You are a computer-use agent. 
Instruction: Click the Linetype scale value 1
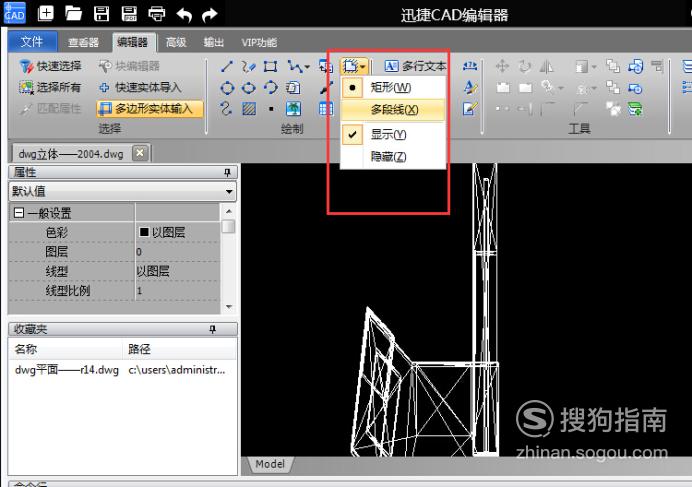coord(178,291)
